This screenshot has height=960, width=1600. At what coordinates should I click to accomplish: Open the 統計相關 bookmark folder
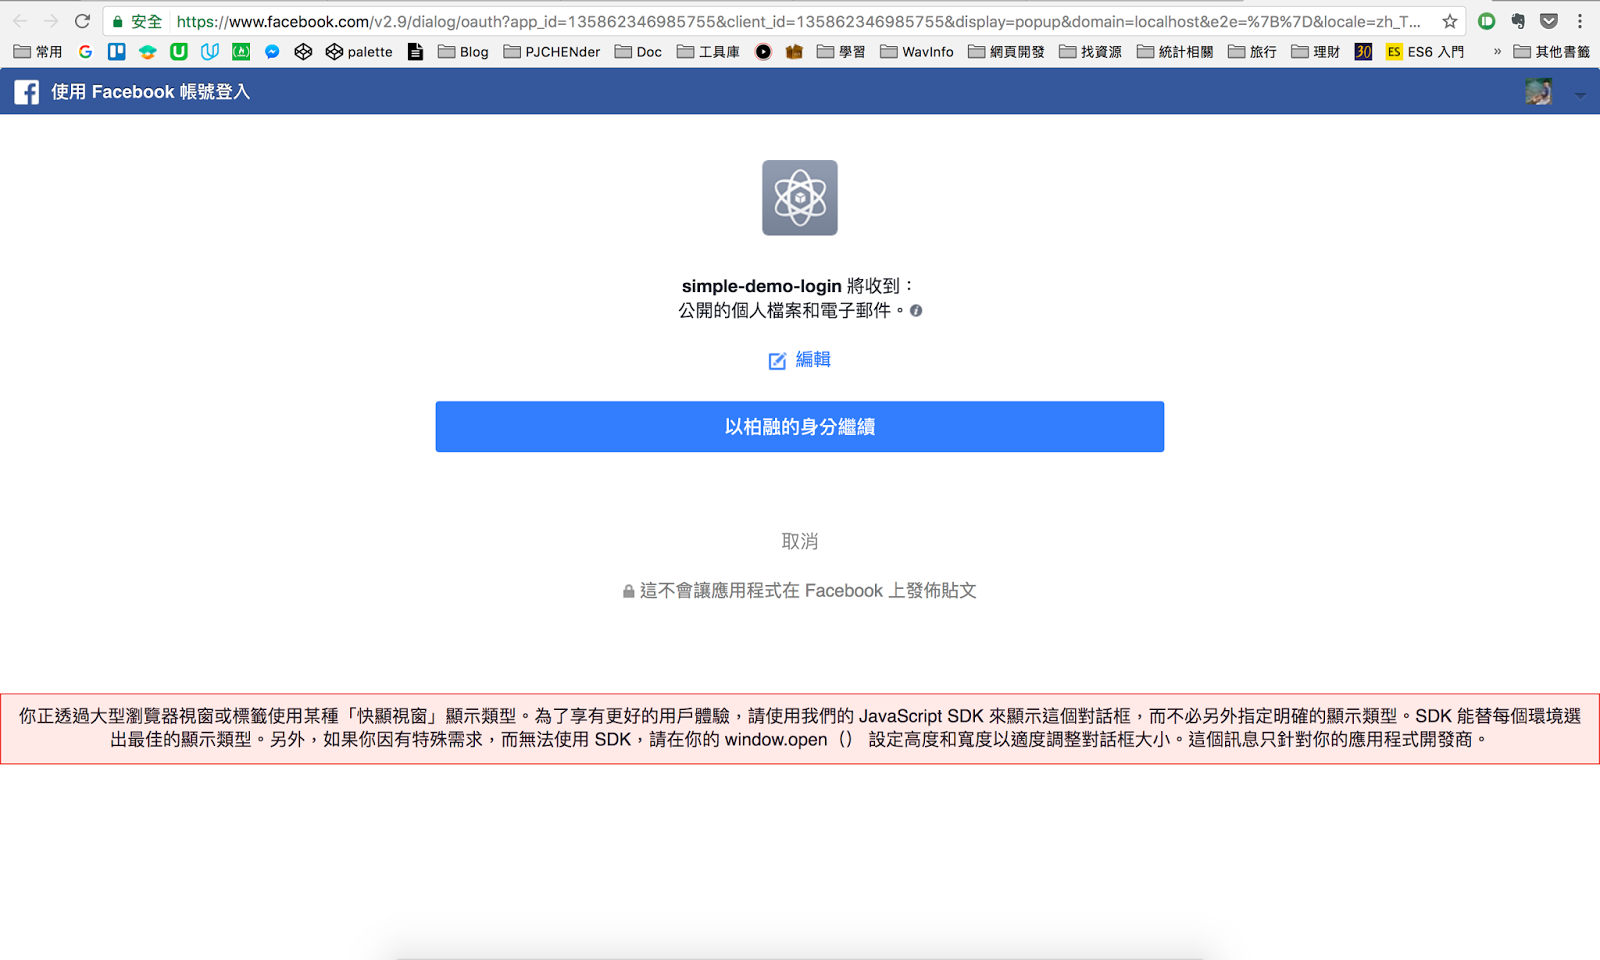click(x=1175, y=51)
